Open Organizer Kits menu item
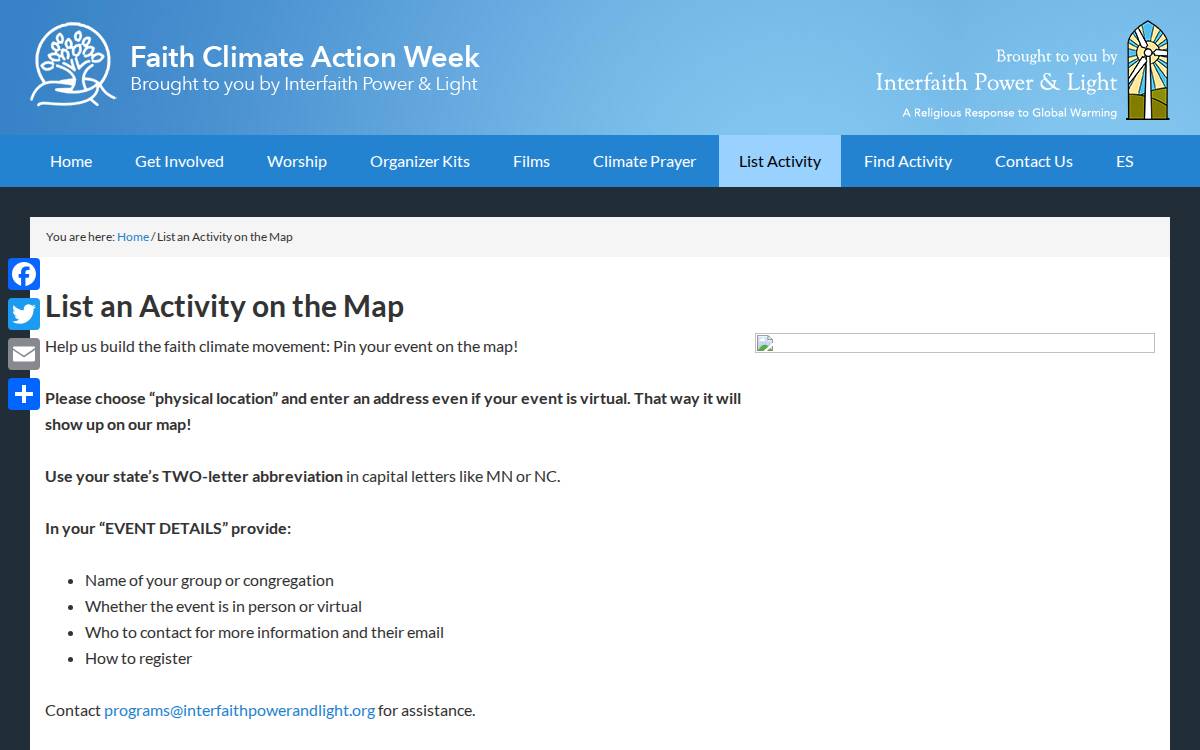Viewport: 1200px width, 750px height. click(420, 161)
